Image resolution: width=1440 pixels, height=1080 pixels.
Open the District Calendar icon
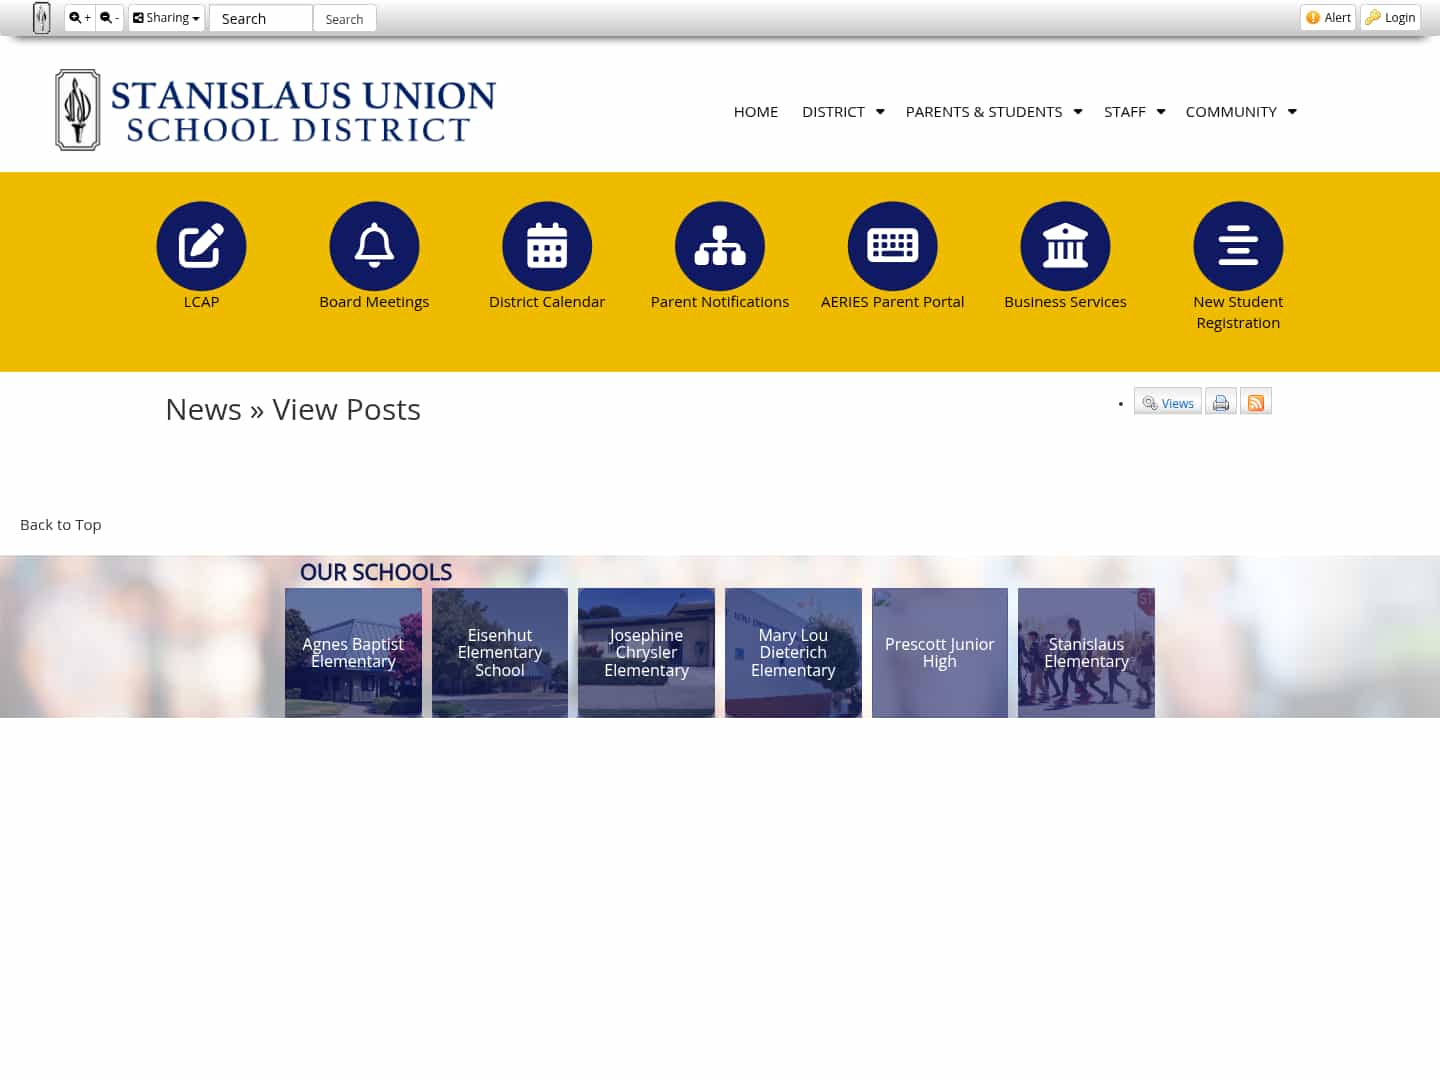pyautogui.click(x=547, y=246)
